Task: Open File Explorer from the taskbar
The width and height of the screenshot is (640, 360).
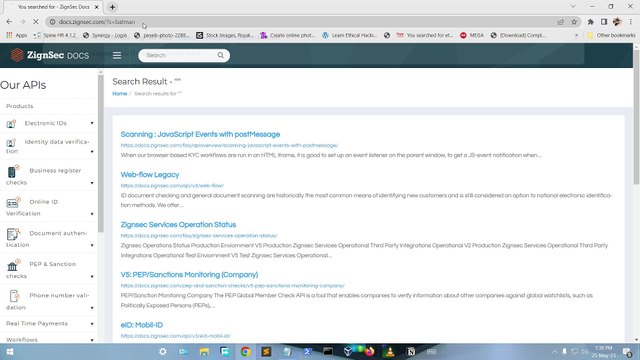Action: click(x=204, y=351)
